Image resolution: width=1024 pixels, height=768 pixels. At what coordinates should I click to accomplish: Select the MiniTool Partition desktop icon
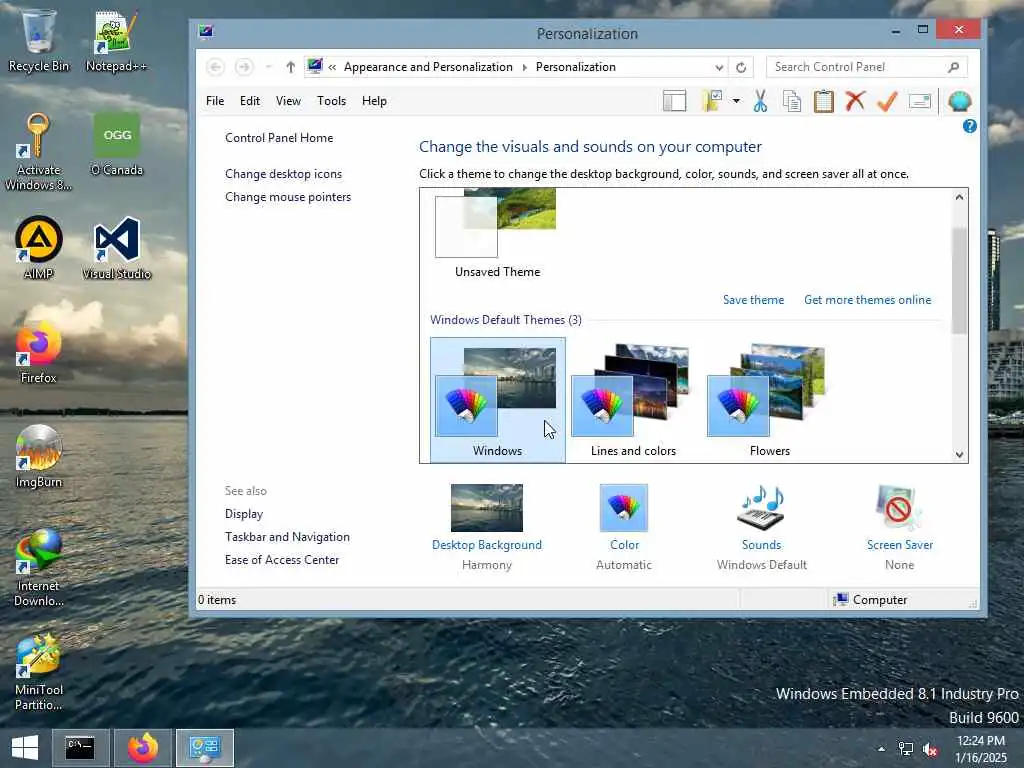click(39, 671)
